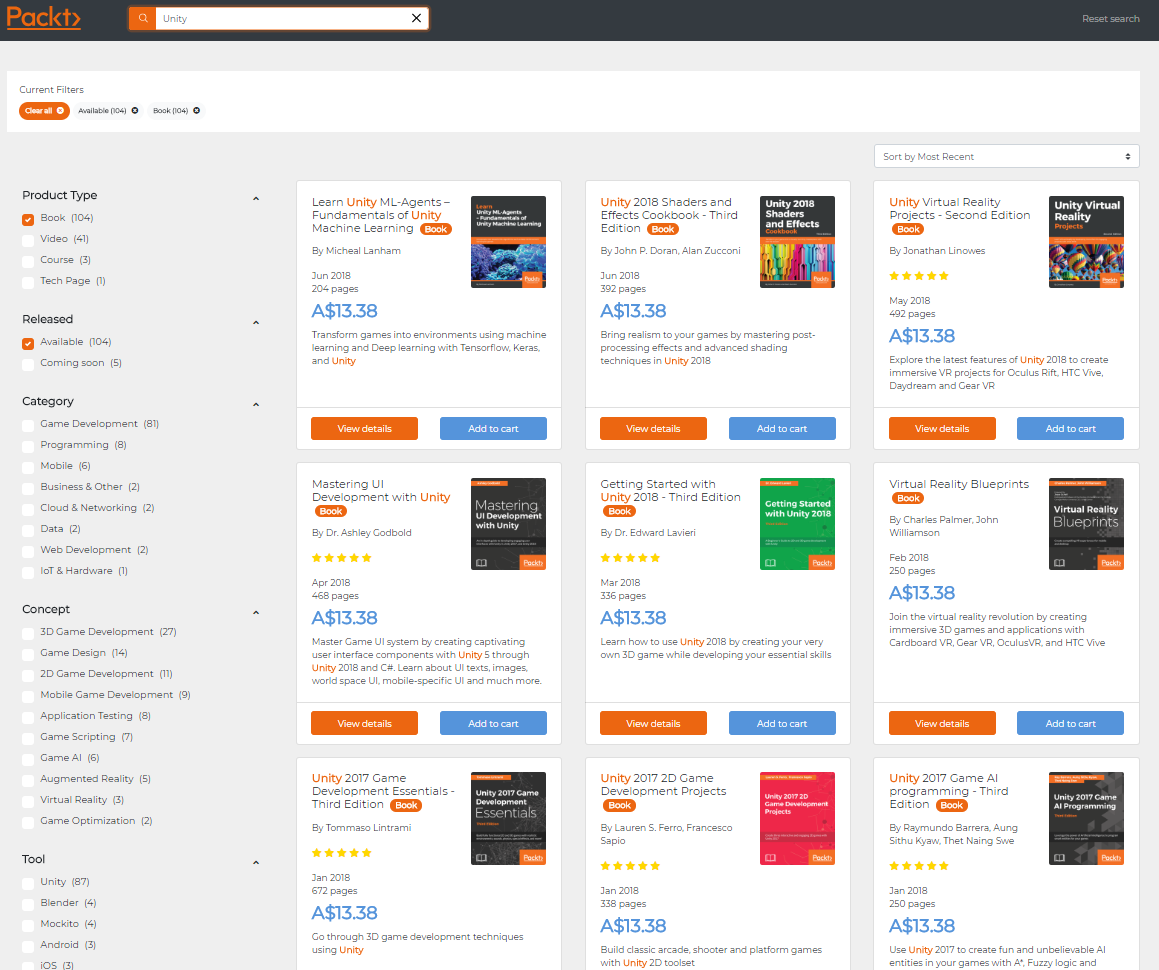Open Mastering UI Development cover image
Image resolution: width=1159 pixels, height=970 pixels.
(509, 523)
